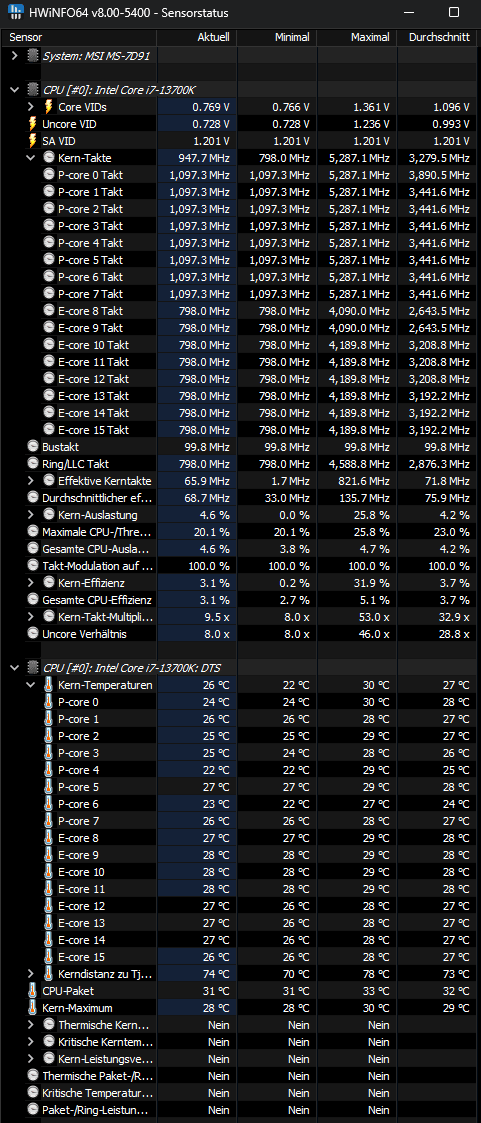Collapse the Kern-Takte group
The height and width of the screenshot is (1123, 481).
(x=31, y=158)
